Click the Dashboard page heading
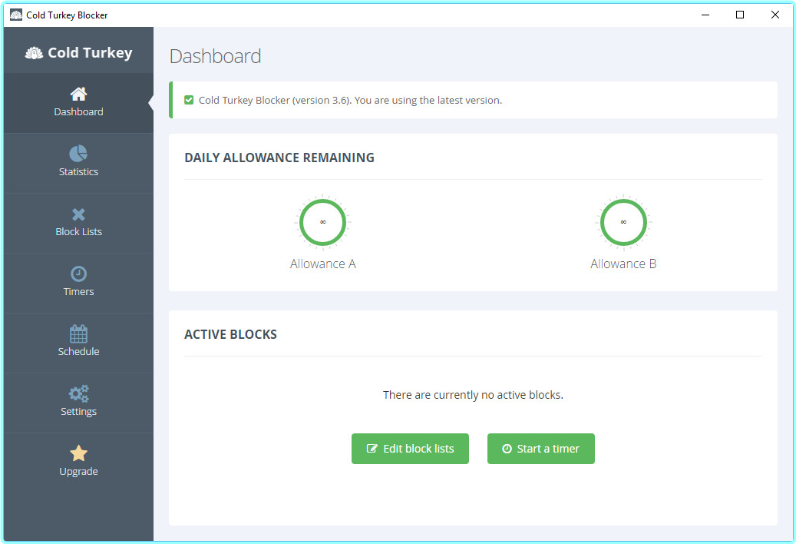Image resolution: width=796 pixels, height=544 pixels. click(x=215, y=56)
